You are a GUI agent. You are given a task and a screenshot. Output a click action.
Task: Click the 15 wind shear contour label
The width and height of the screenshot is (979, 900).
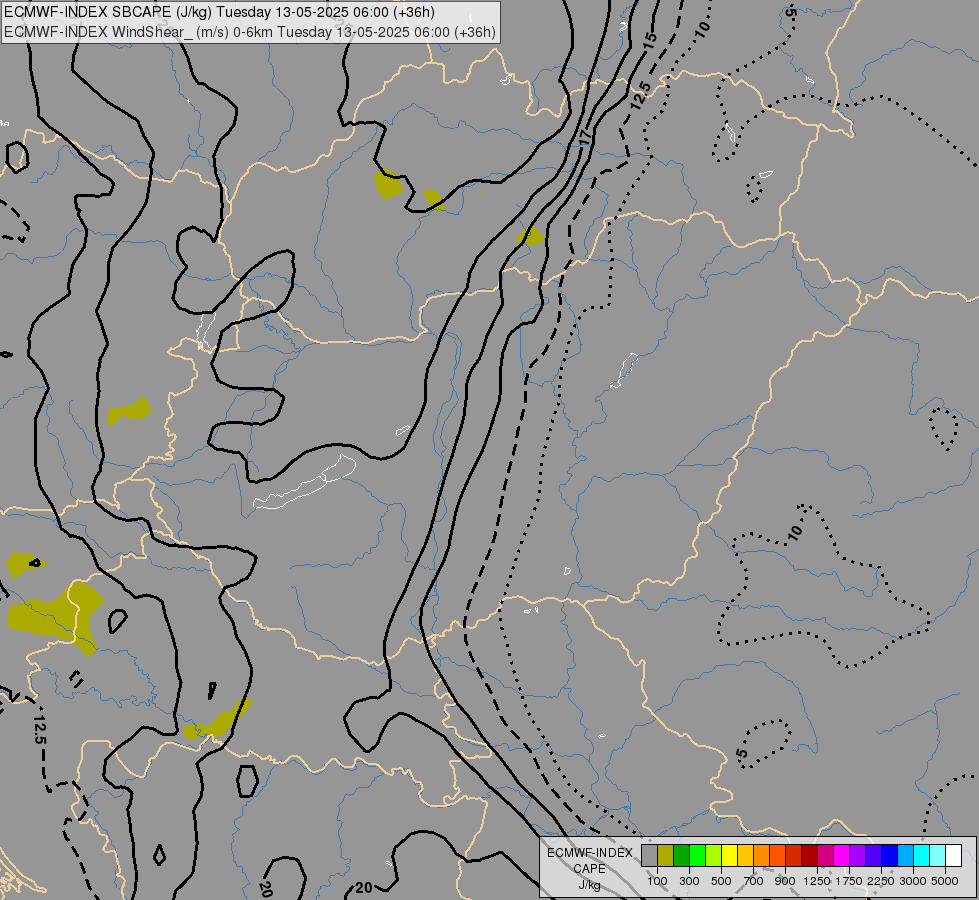pyautogui.click(x=650, y=39)
